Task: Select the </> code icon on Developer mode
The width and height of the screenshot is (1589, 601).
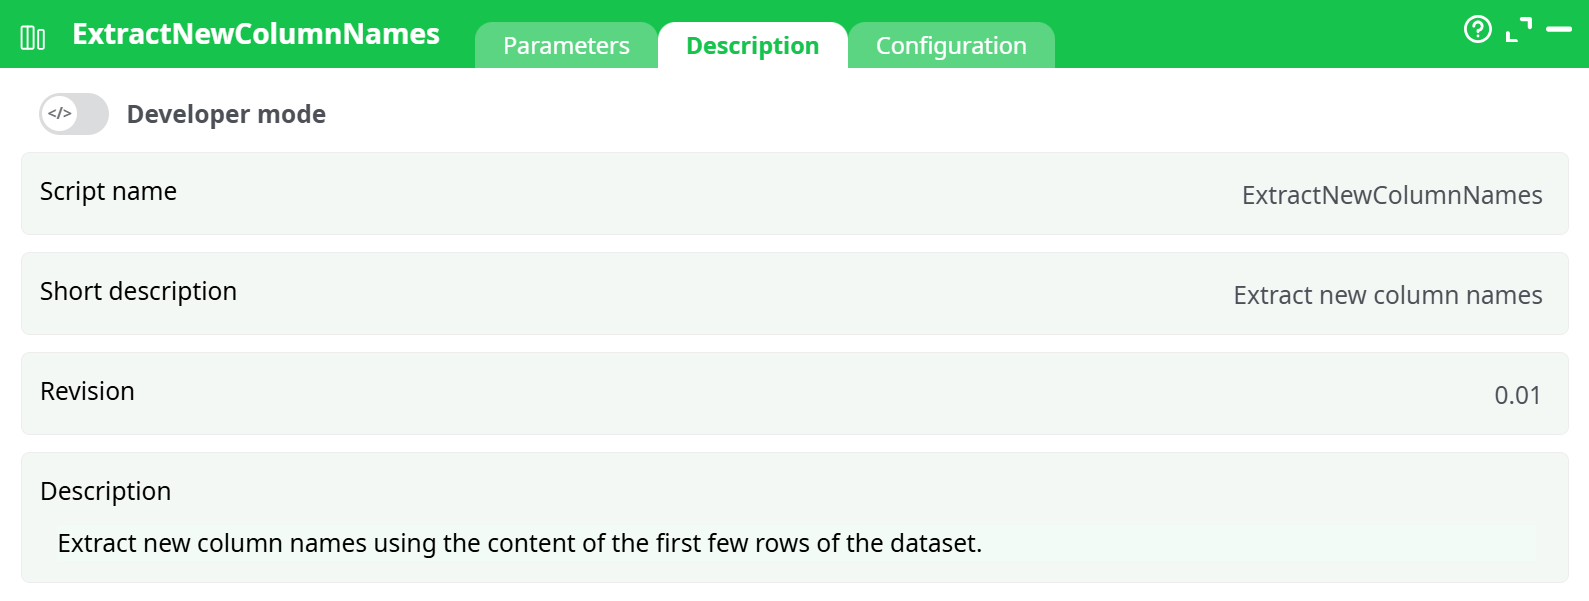Action: tap(60, 113)
